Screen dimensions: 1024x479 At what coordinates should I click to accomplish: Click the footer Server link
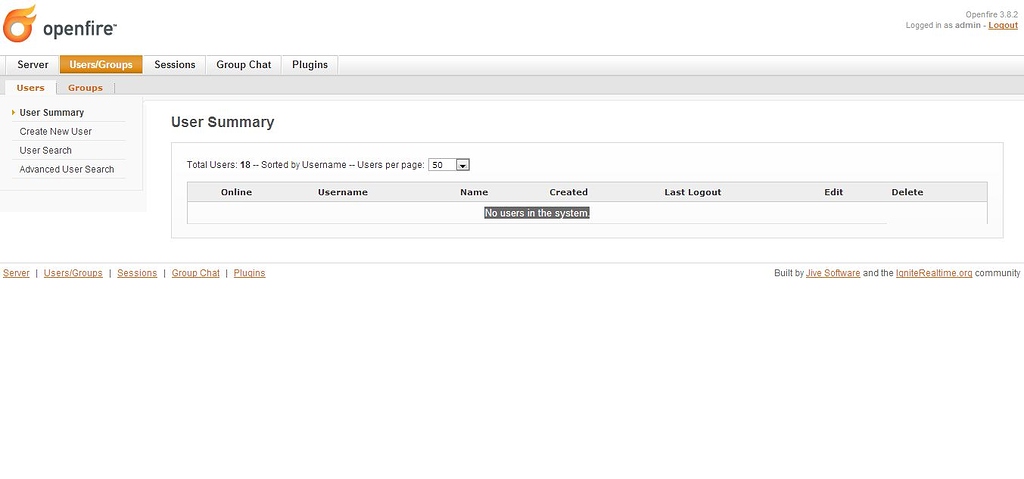pos(16,273)
